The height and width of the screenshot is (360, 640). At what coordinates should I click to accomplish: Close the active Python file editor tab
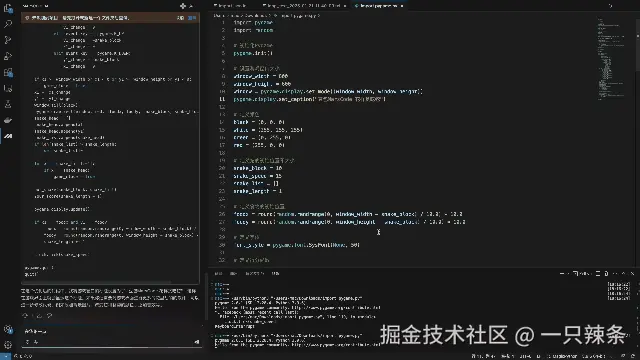[402, 6]
